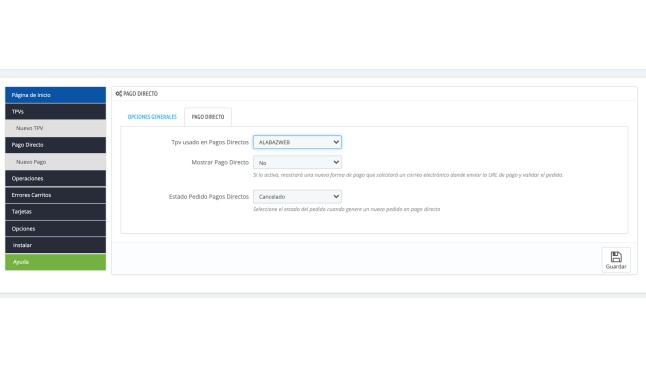
Task: Open the Estado Pedido Pagos Directos dropdown
Action: 297,197
